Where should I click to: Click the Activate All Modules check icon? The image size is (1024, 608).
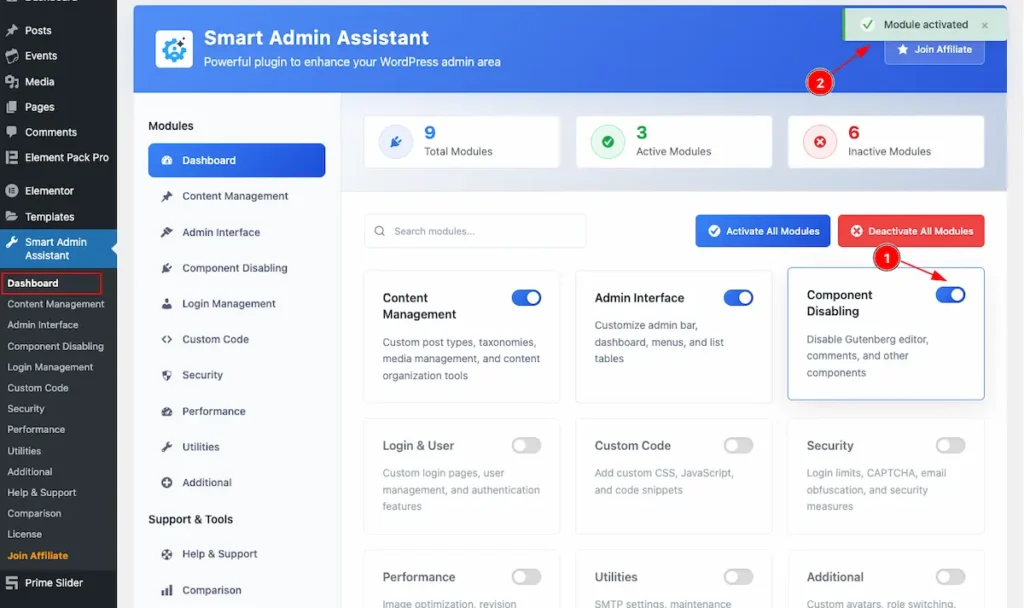[714, 231]
